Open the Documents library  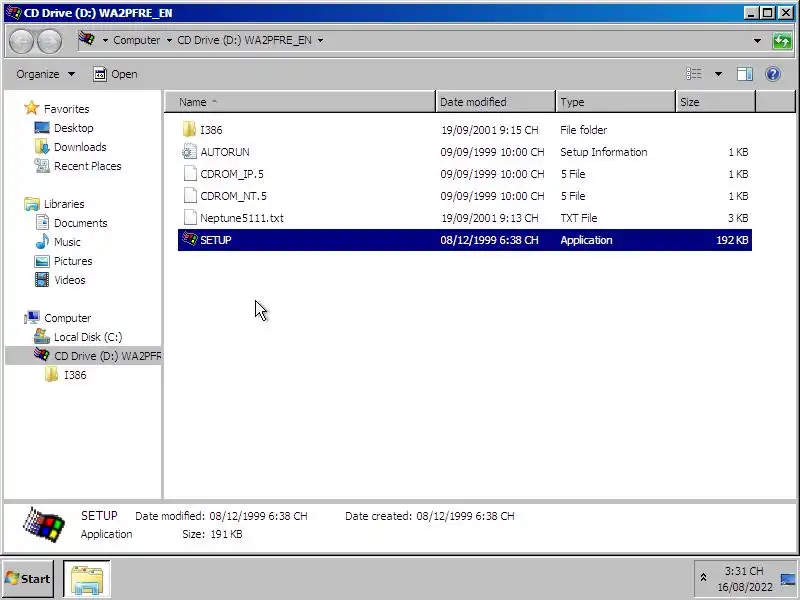(71, 223)
